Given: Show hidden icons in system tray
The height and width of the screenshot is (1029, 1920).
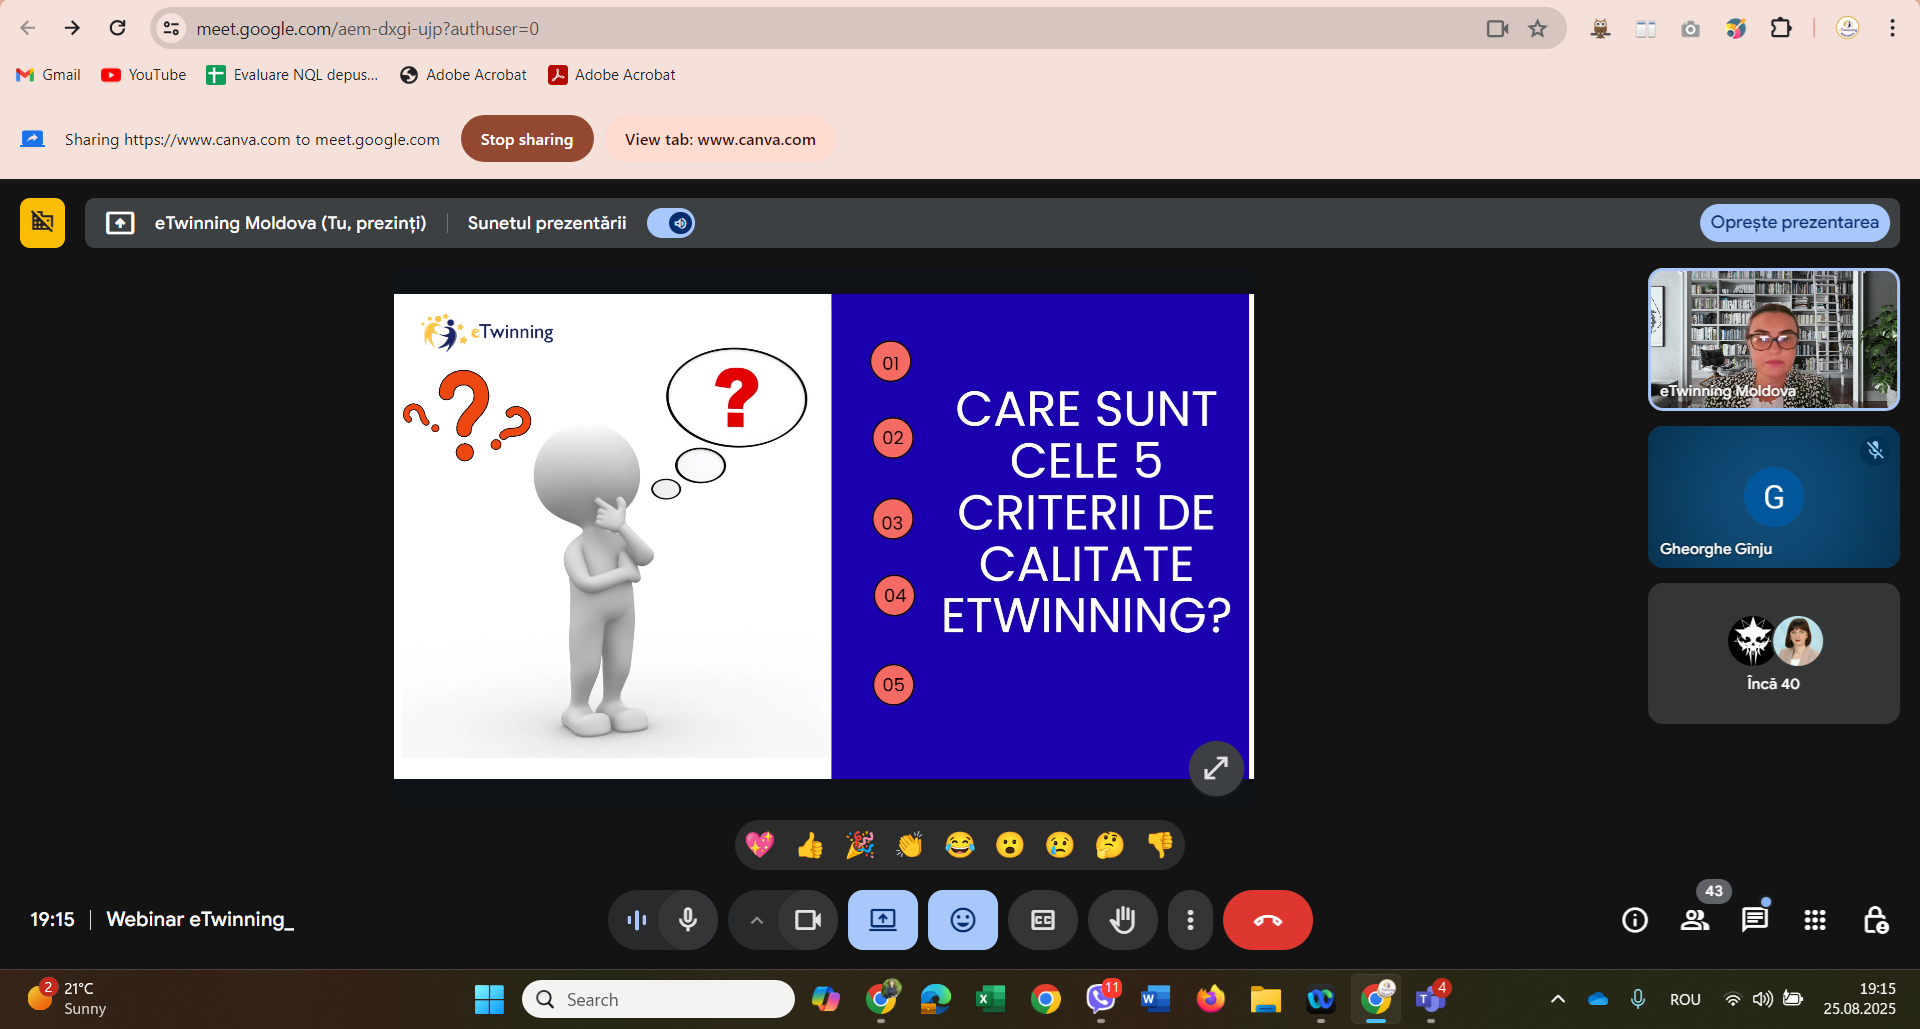Looking at the screenshot, I should [1557, 999].
